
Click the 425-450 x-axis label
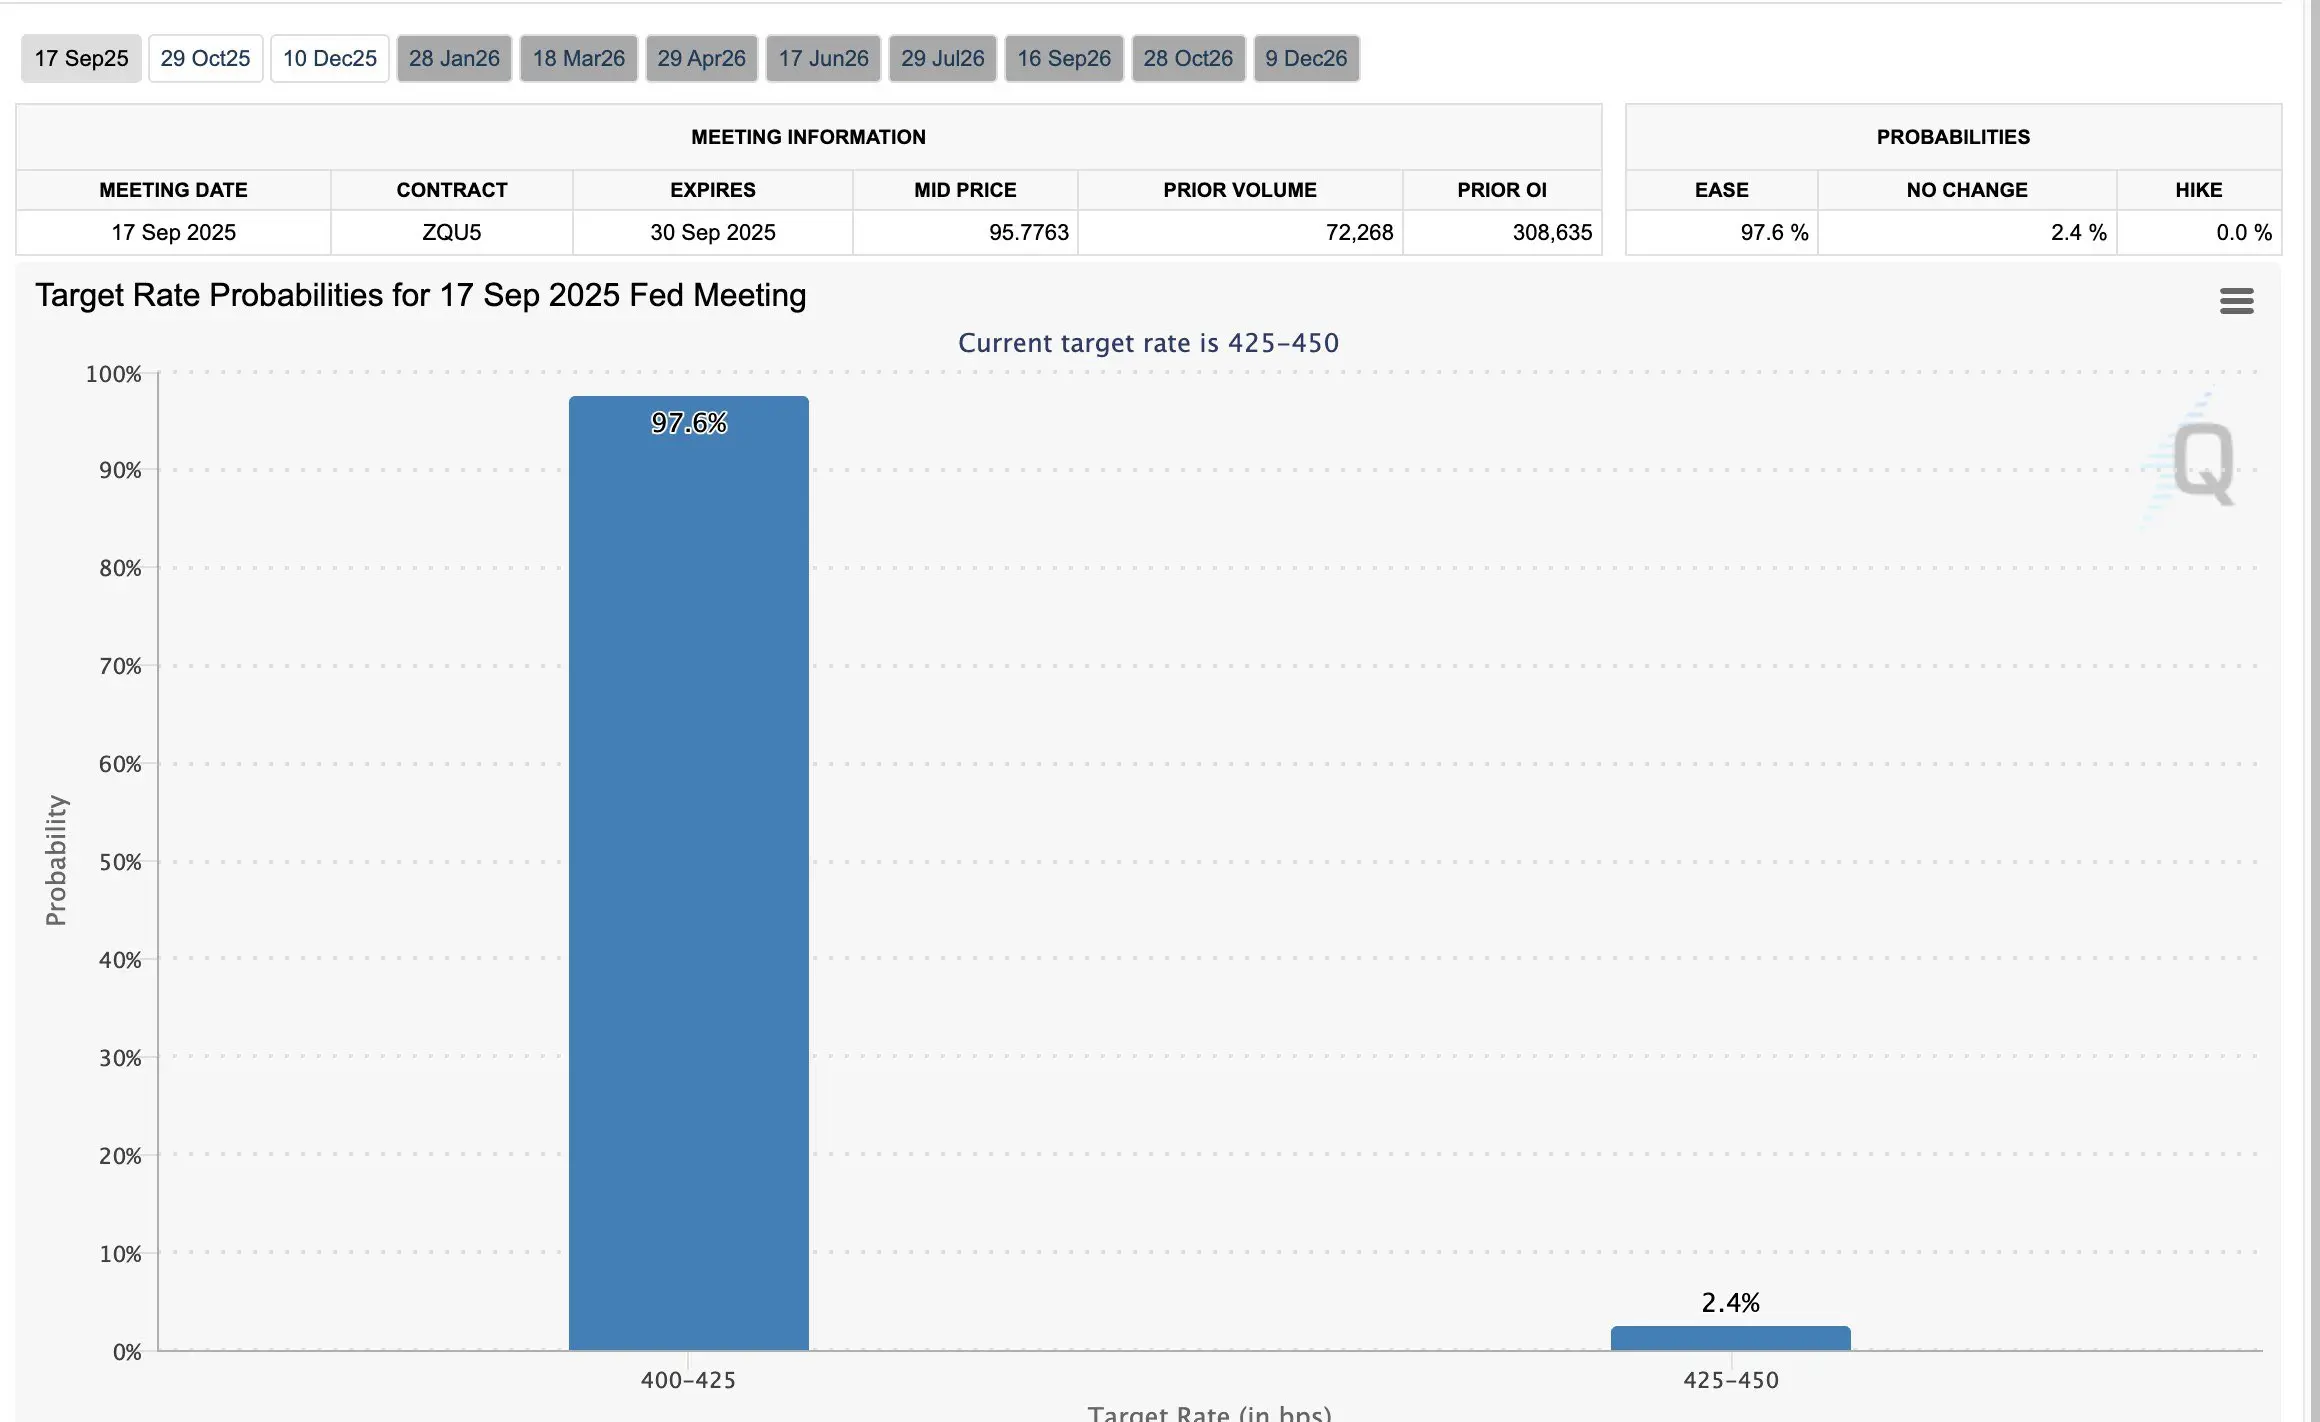[x=1730, y=1380]
